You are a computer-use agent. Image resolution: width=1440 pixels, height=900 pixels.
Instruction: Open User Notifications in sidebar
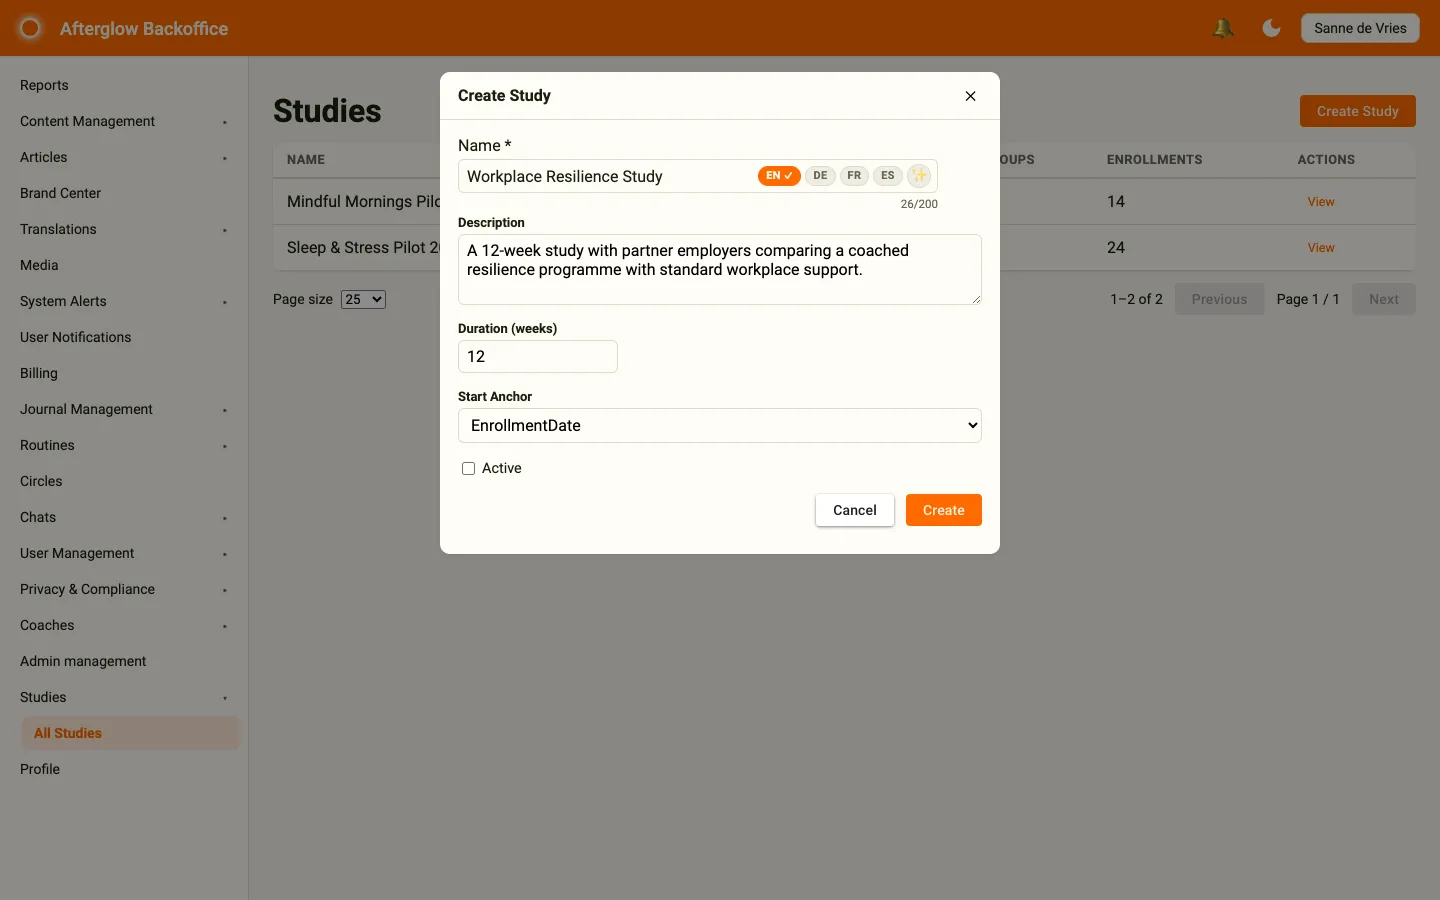coord(124,337)
